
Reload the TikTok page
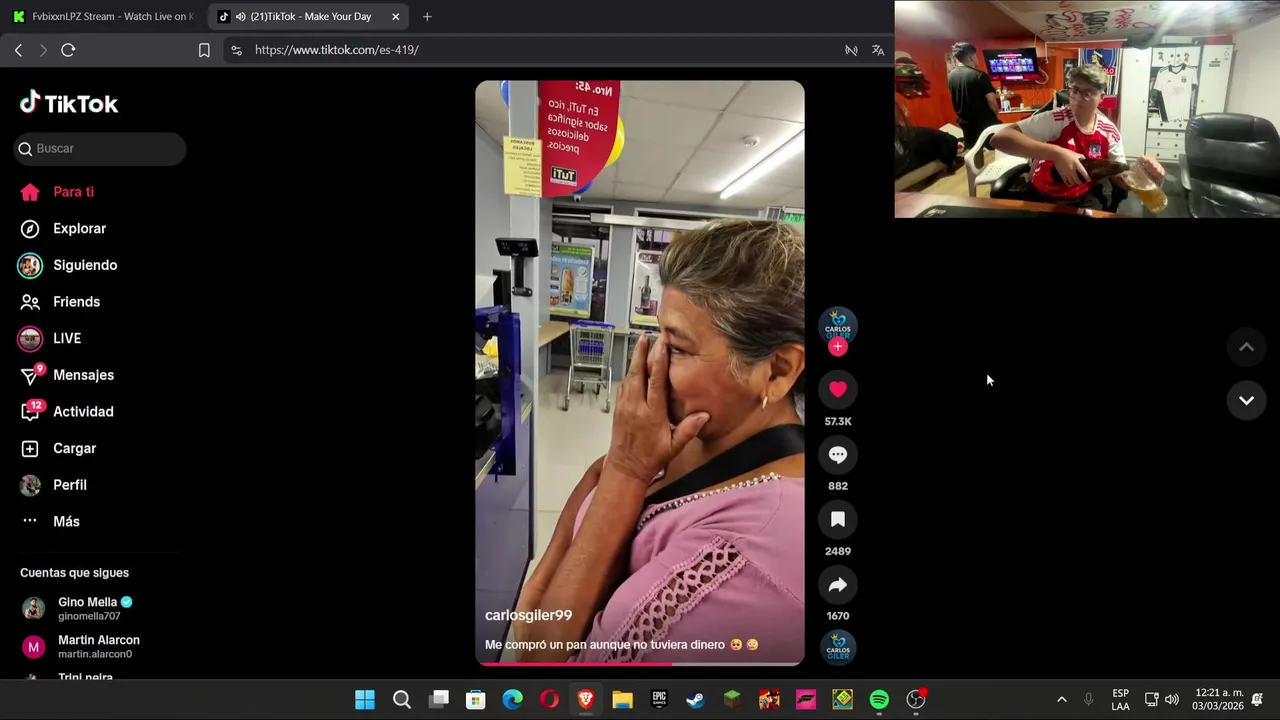(68, 50)
